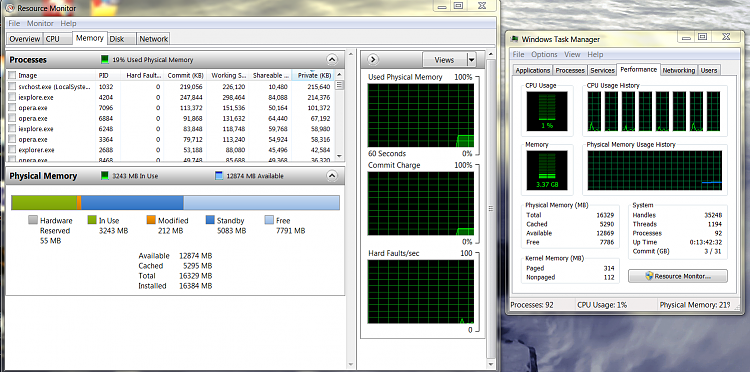Click the blue Standby legend swatch
Viewport: 750px width, 372px height.
[210, 220]
